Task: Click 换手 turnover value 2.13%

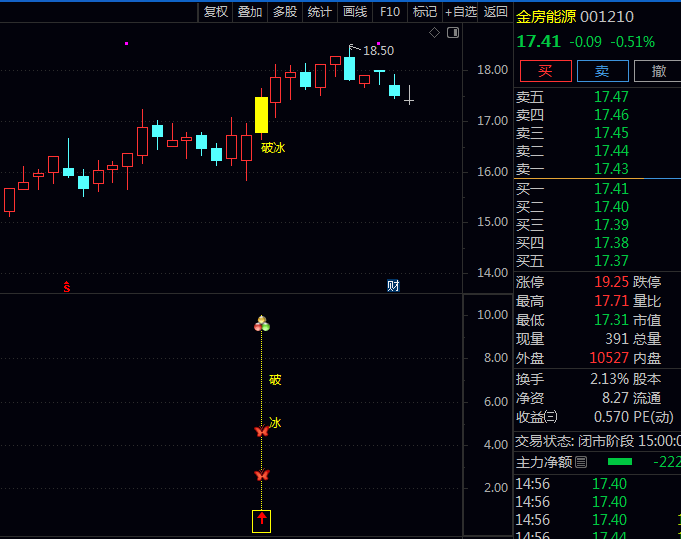Action: [609, 379]
